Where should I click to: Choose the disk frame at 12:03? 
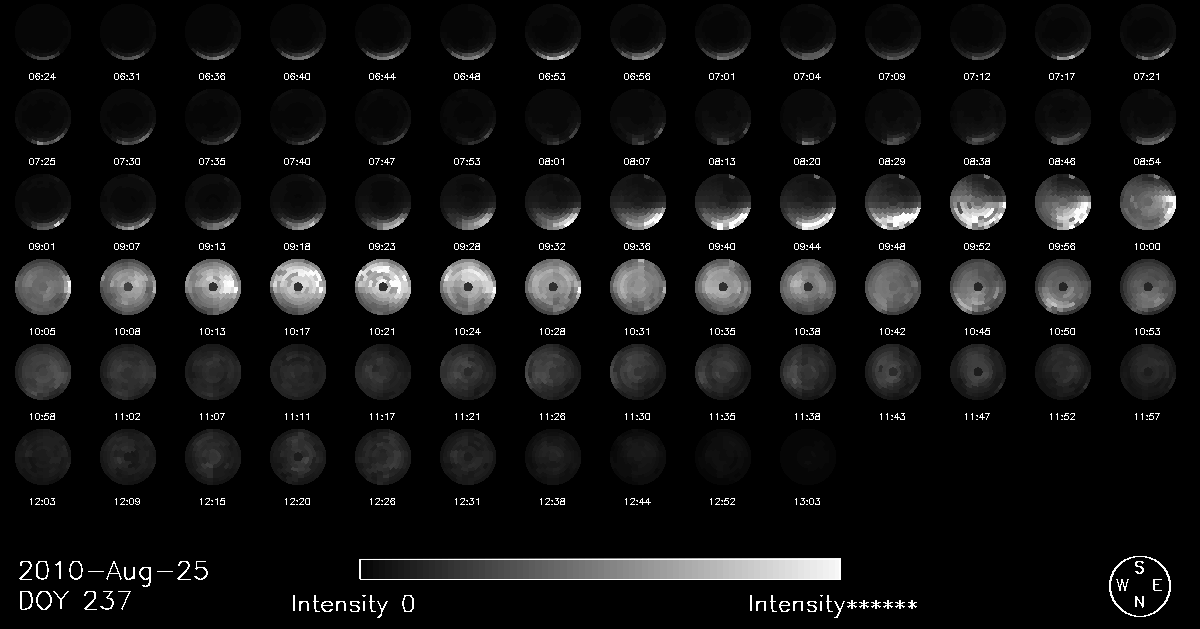click(x=42, y=457)
